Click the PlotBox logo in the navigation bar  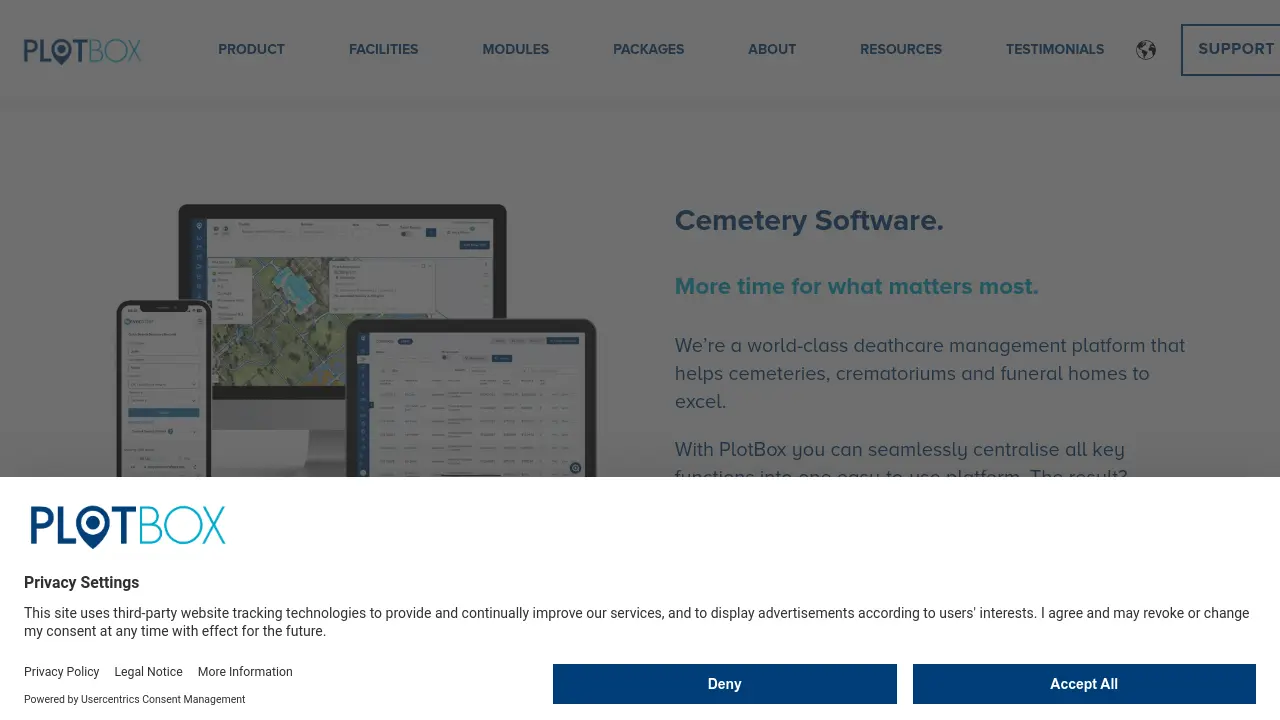[82, 51]
